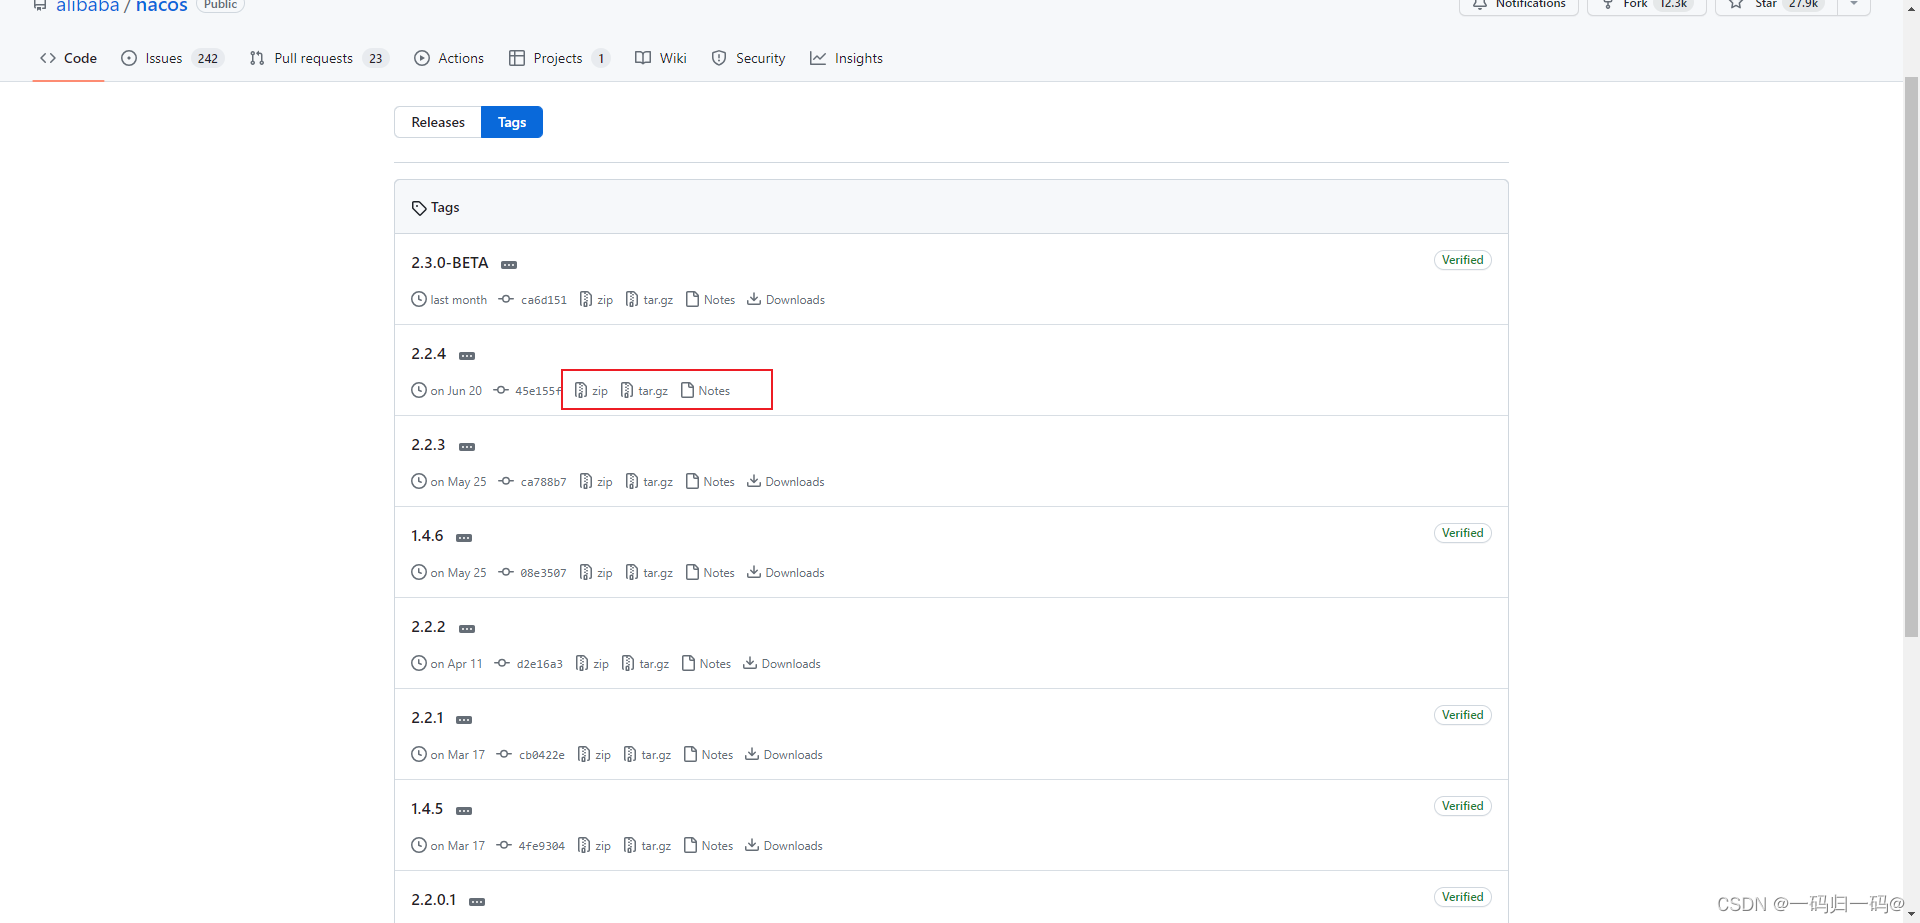Open the Wiki tab
Screen dimensions: 1920x923
click(x=661, y=58)
